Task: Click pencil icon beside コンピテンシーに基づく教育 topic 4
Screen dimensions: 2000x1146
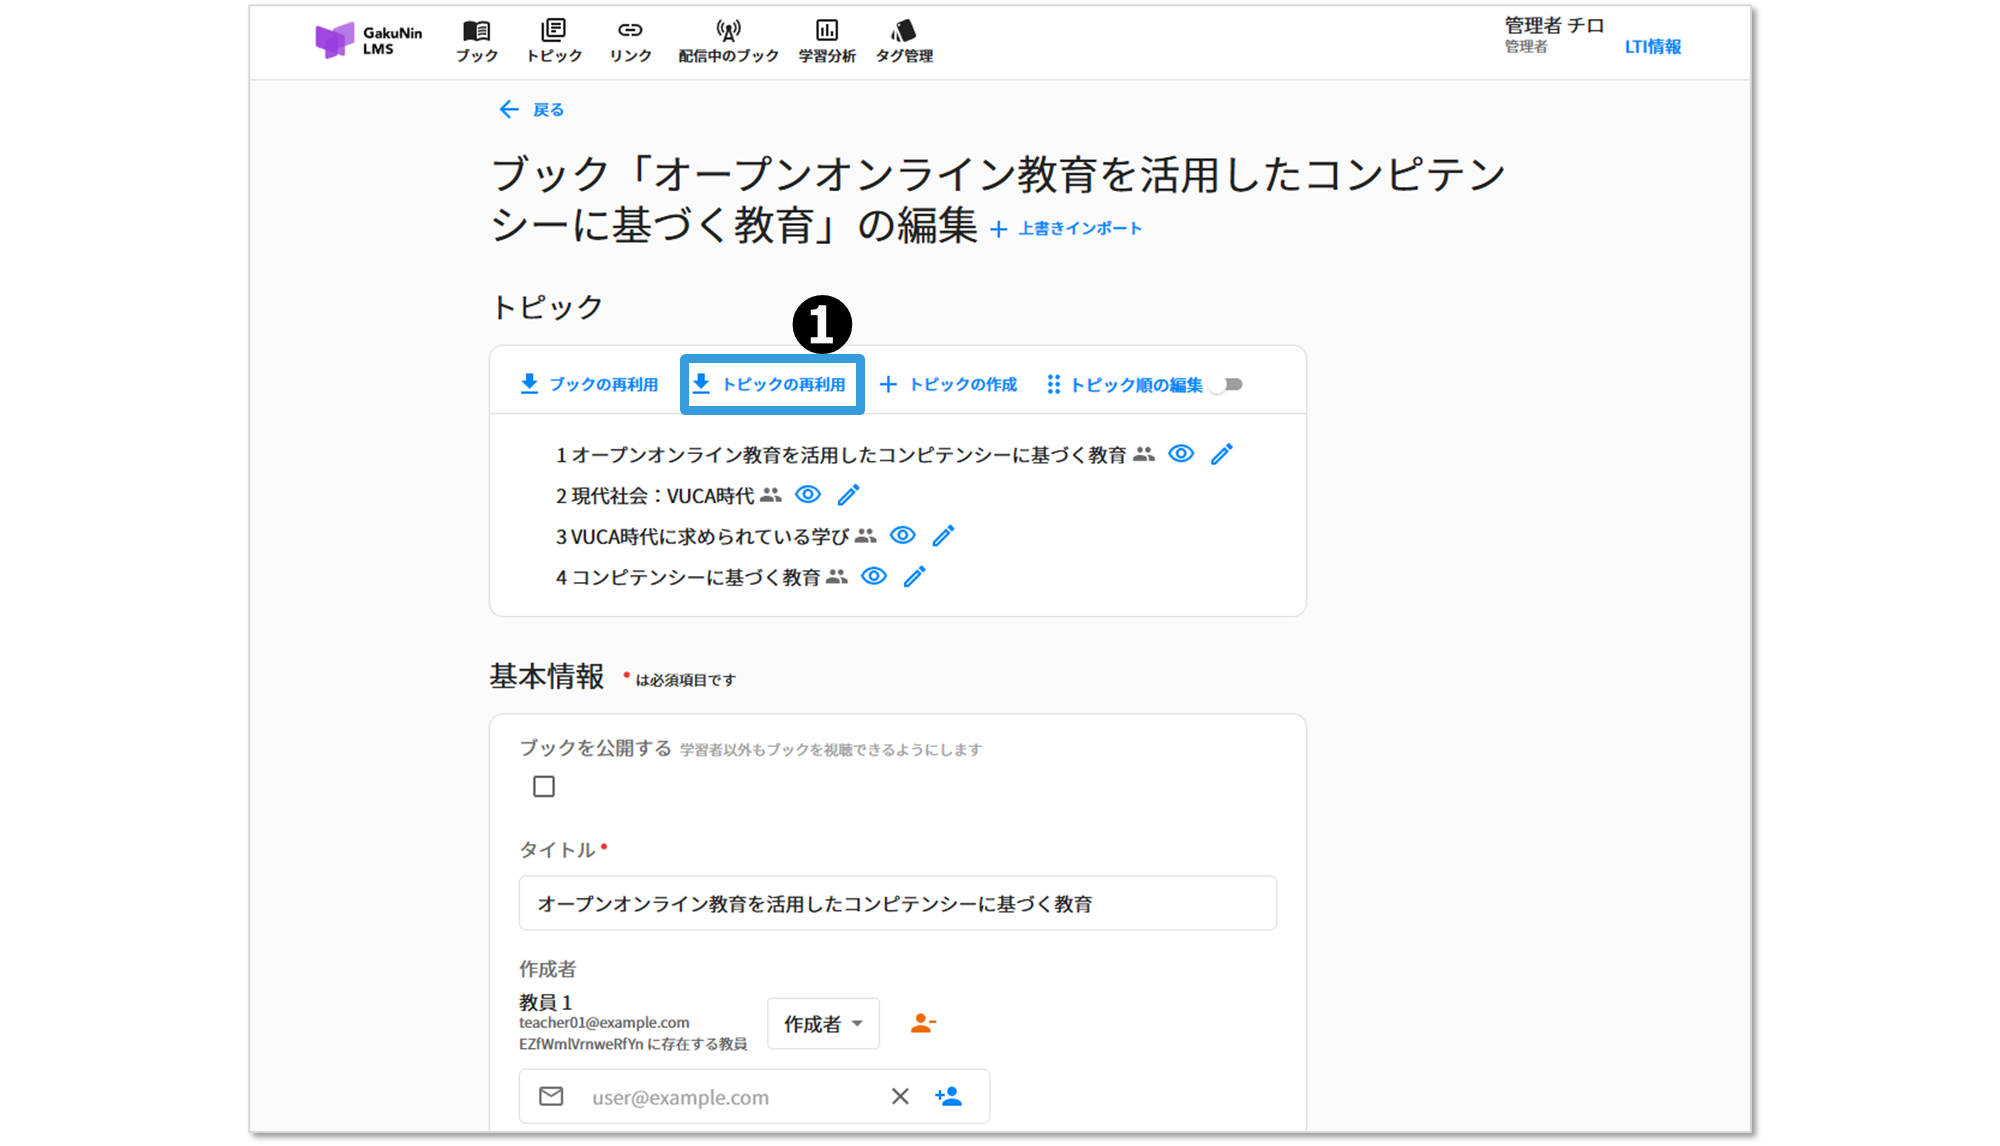Action: pos(914,577)
